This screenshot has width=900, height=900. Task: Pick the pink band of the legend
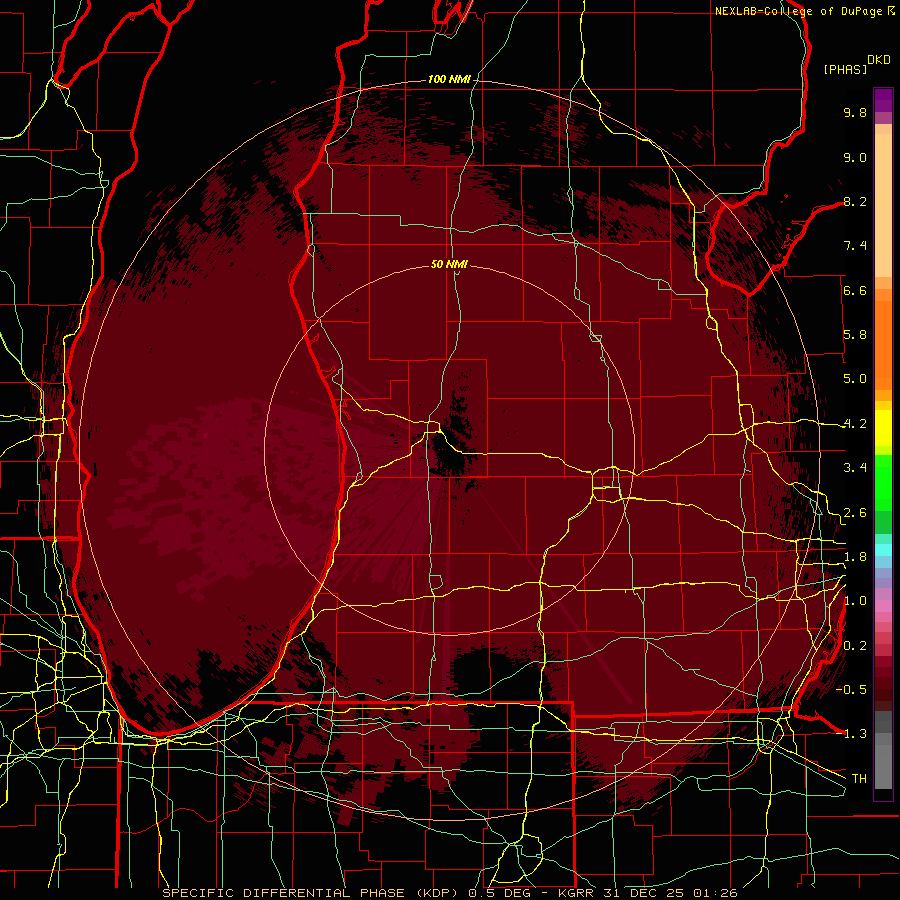[883, 606]
